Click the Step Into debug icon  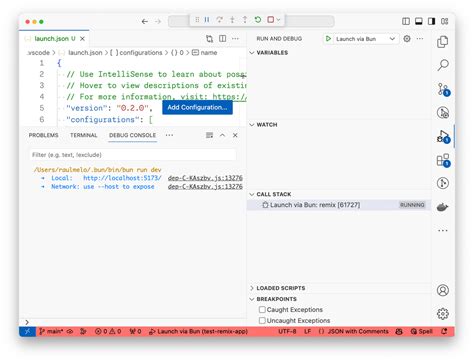232,20
